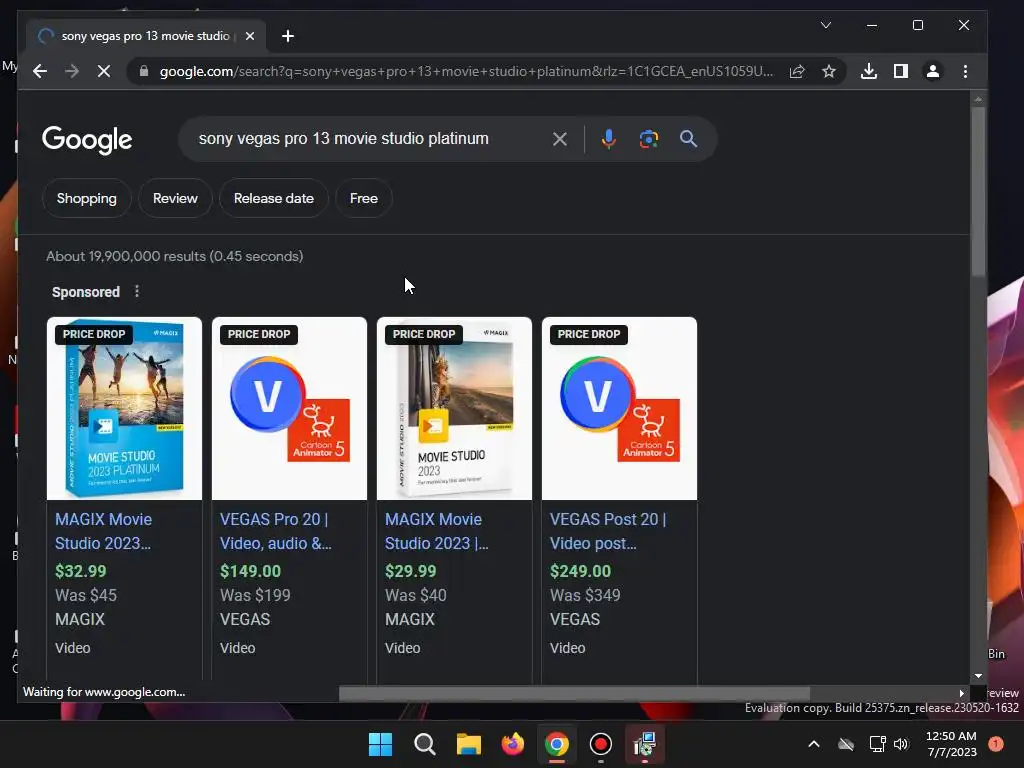The height and width of the screenshot is (768, 1024).
Task: Click the scroll right arrow
Action: (961, 693)
